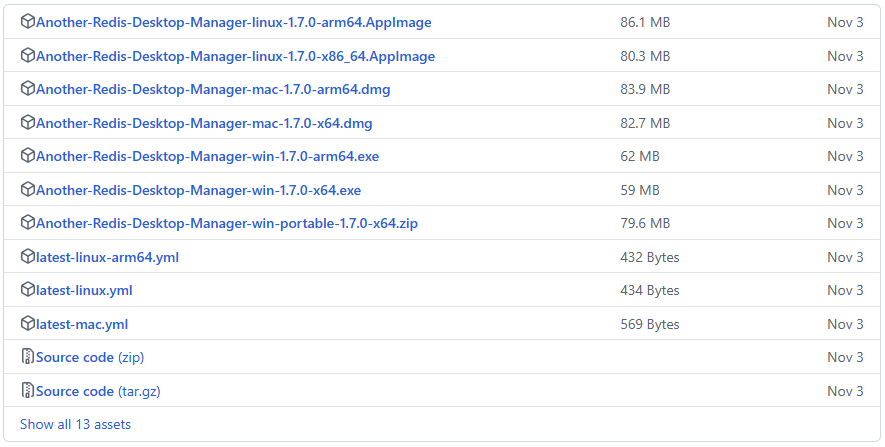Click Nov 3 date in linux-arm64.AppImage row
Viewport: 885px width, 447px height.
[x=845, y=23]
